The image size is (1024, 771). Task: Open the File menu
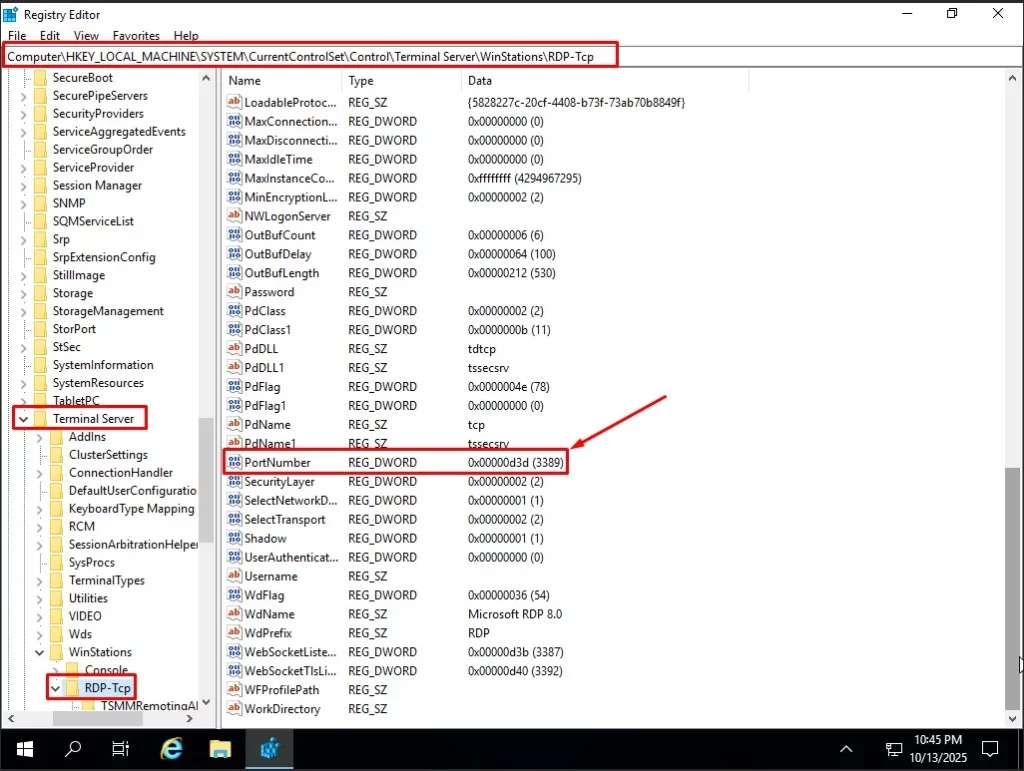pos(16,35)
